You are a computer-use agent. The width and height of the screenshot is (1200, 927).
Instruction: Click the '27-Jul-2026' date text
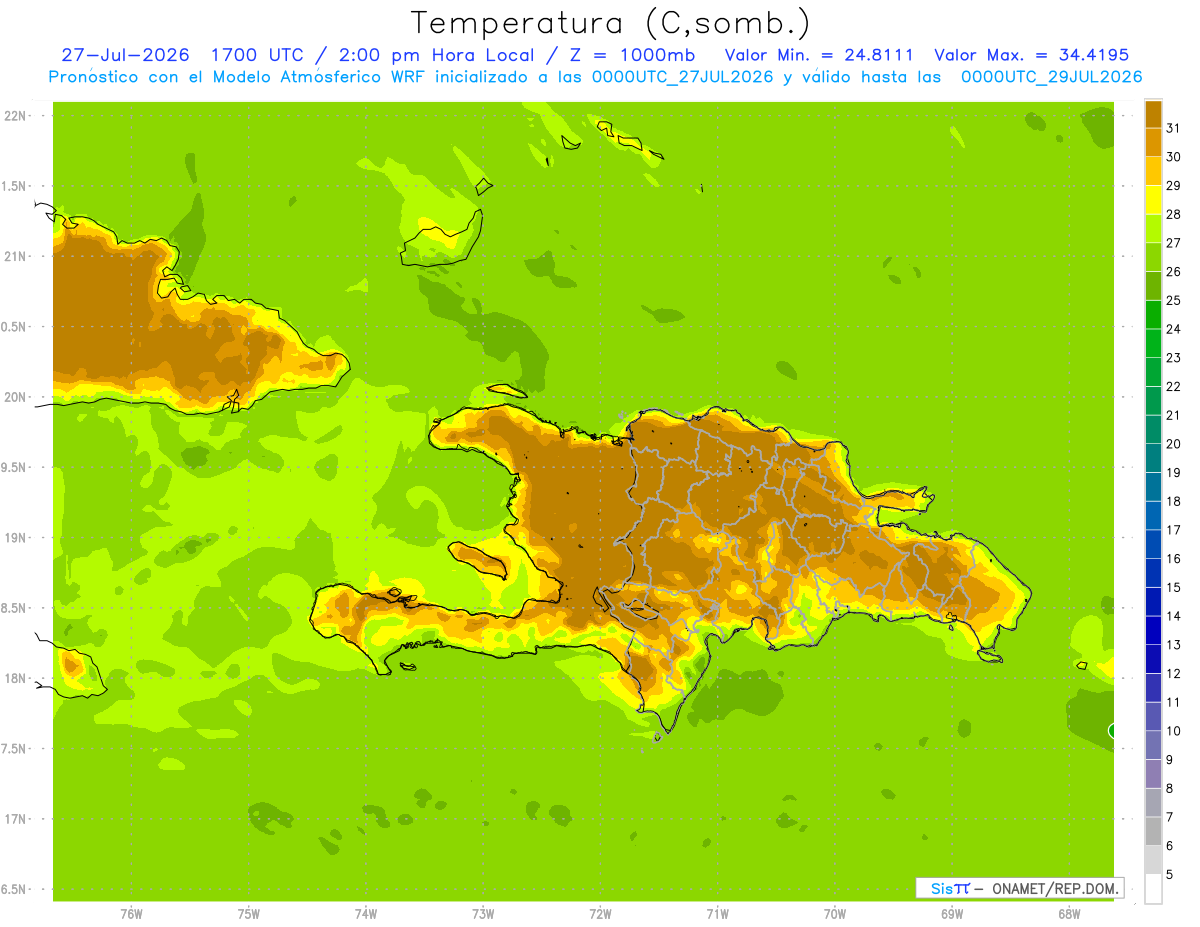[125, 55]
